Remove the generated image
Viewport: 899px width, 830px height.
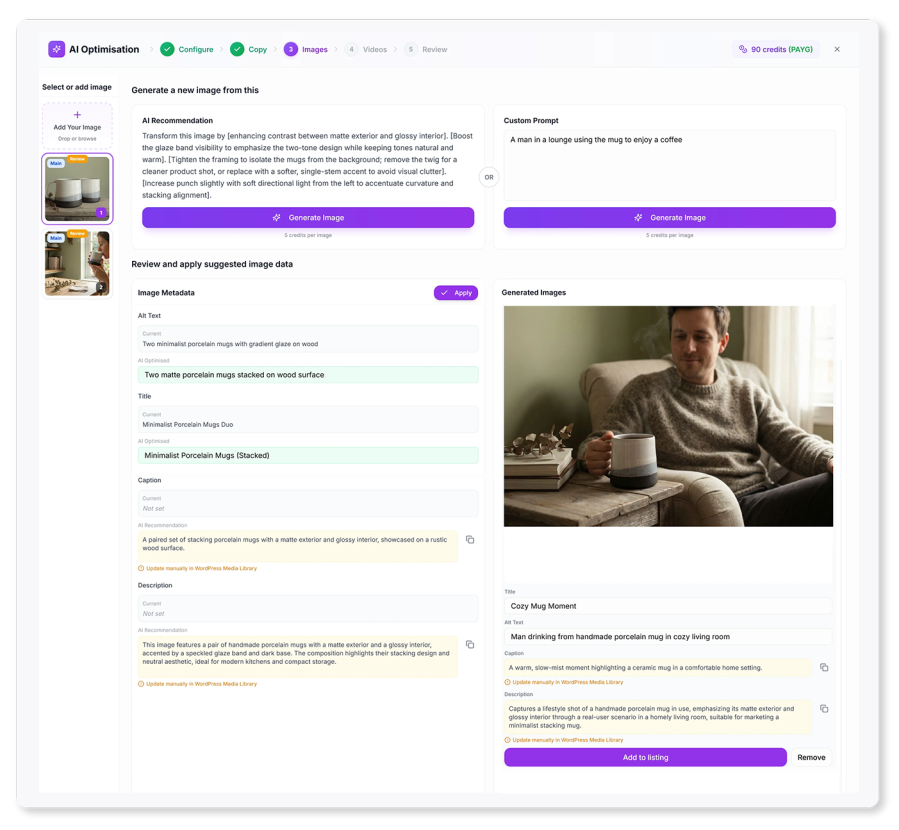point(811,757)
